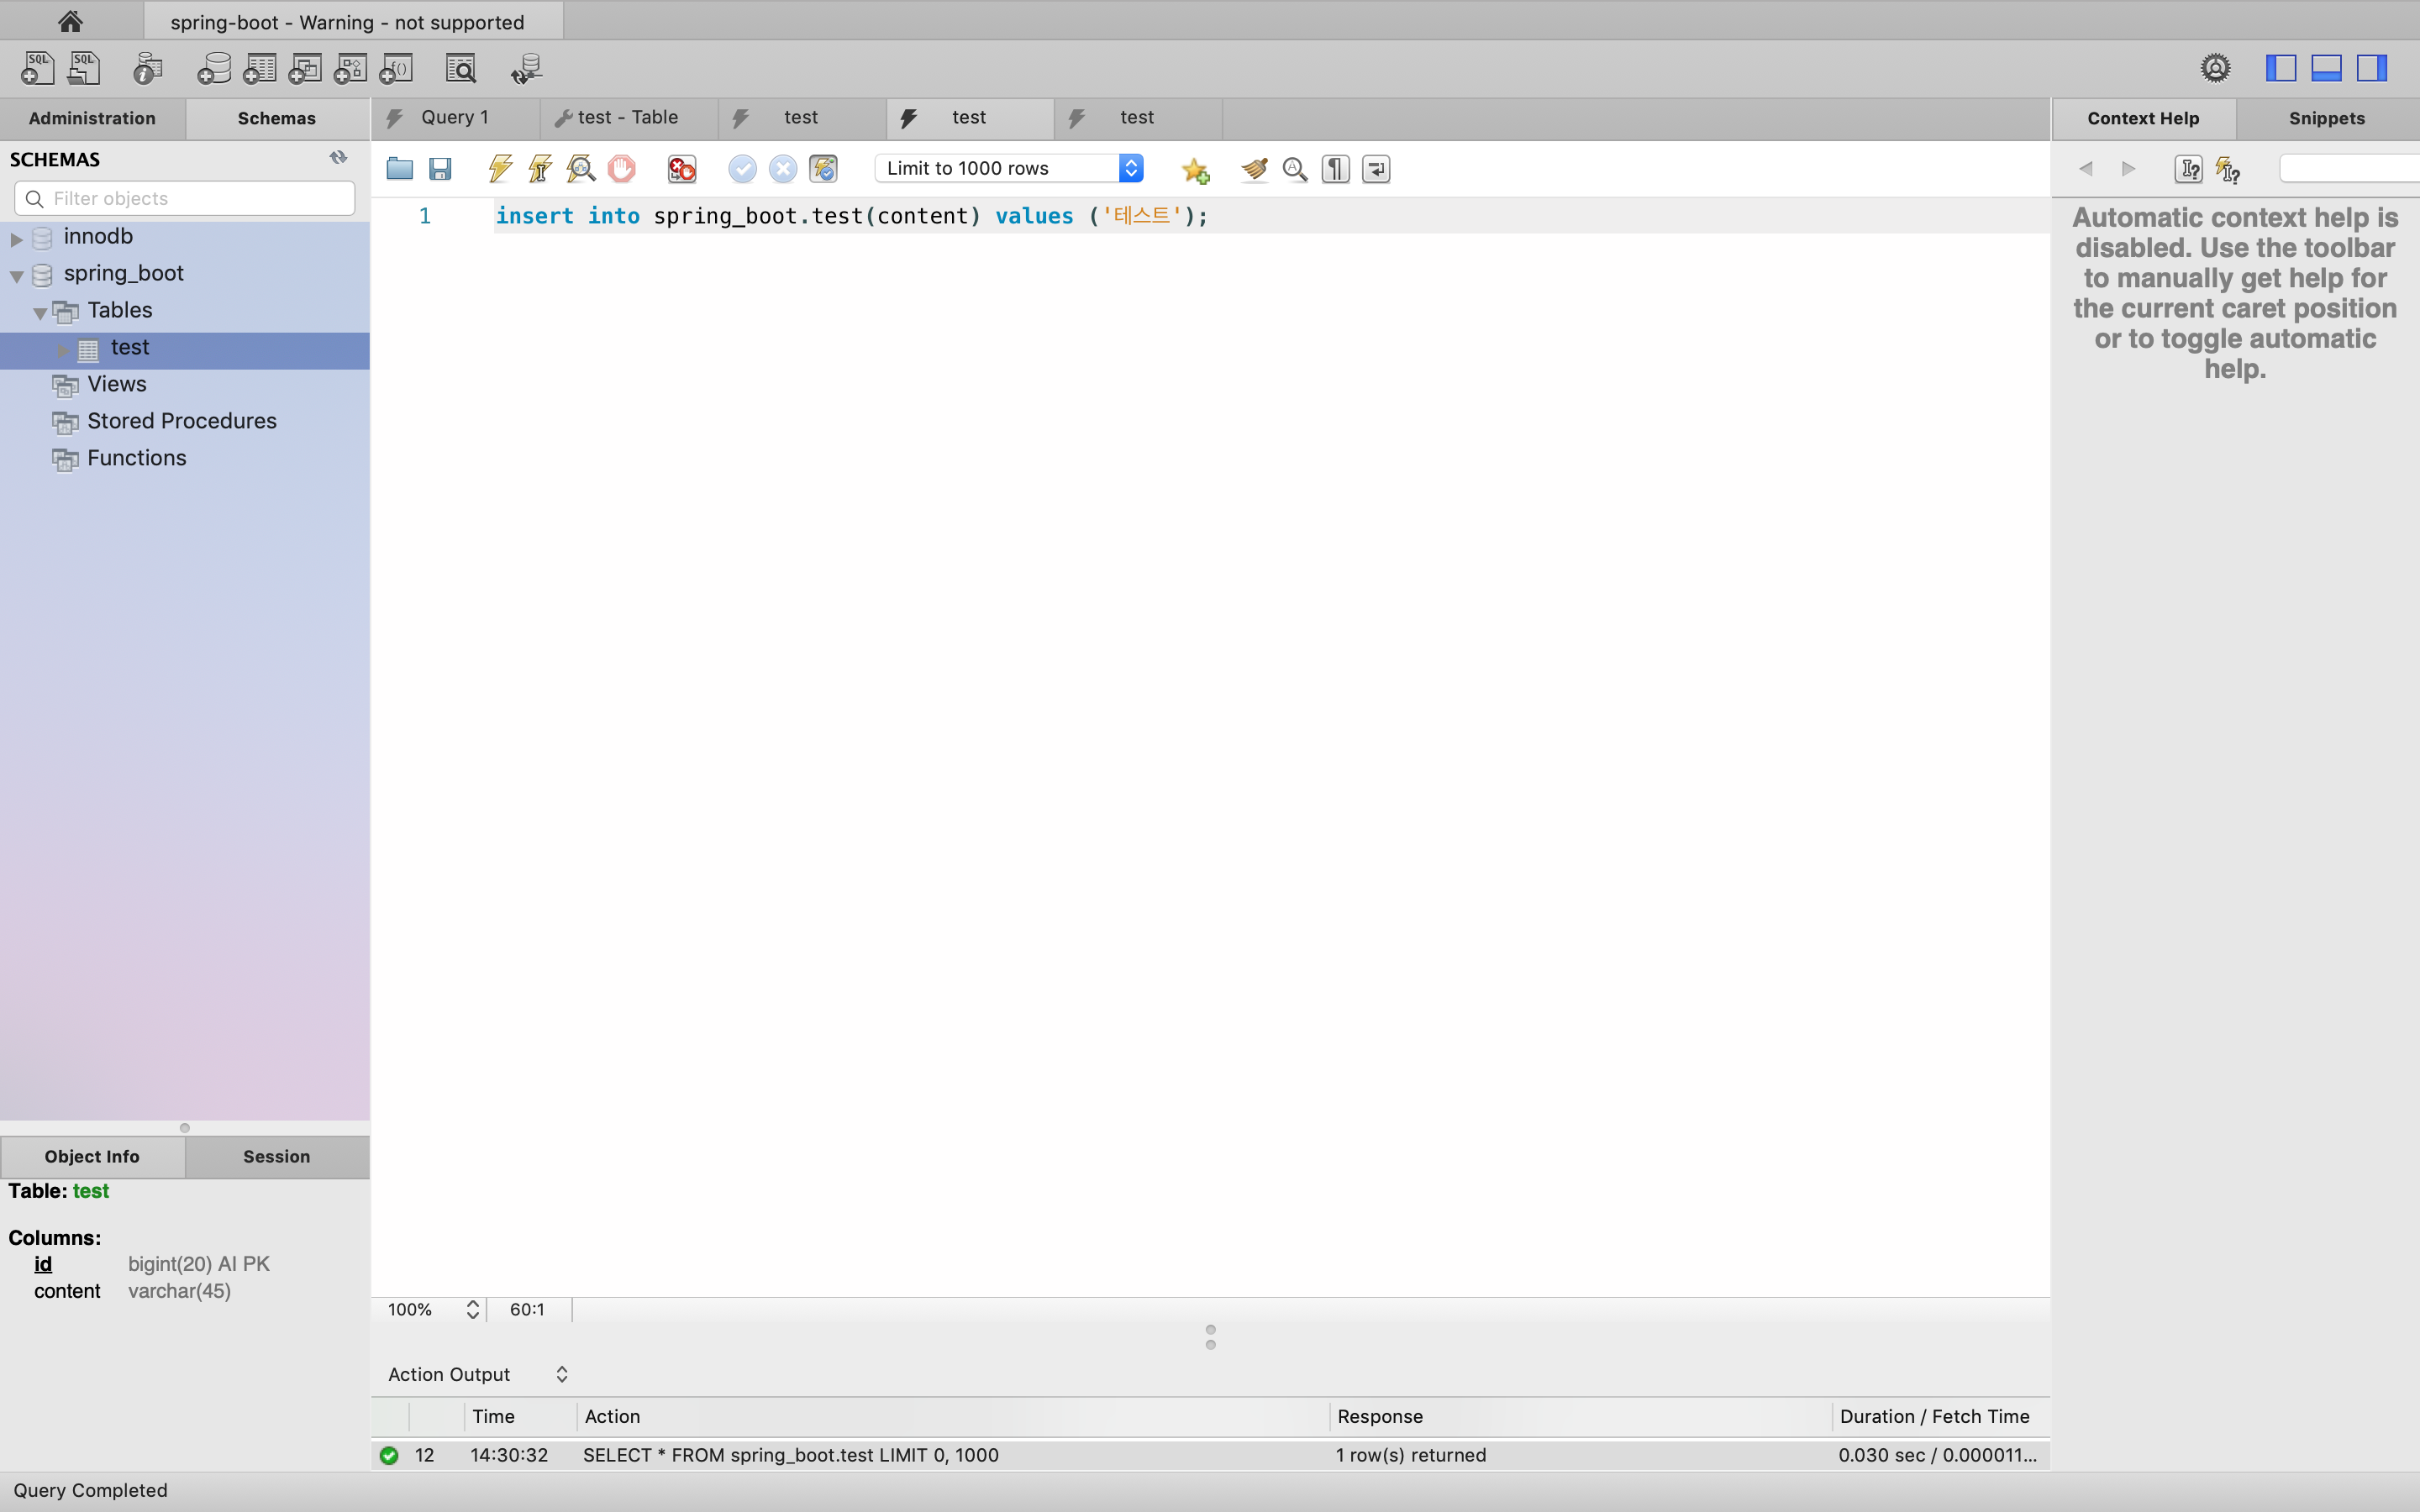Screen dimensions: 2420x1512
Task: Switch to the Administration tab
Action: (92, 118)
